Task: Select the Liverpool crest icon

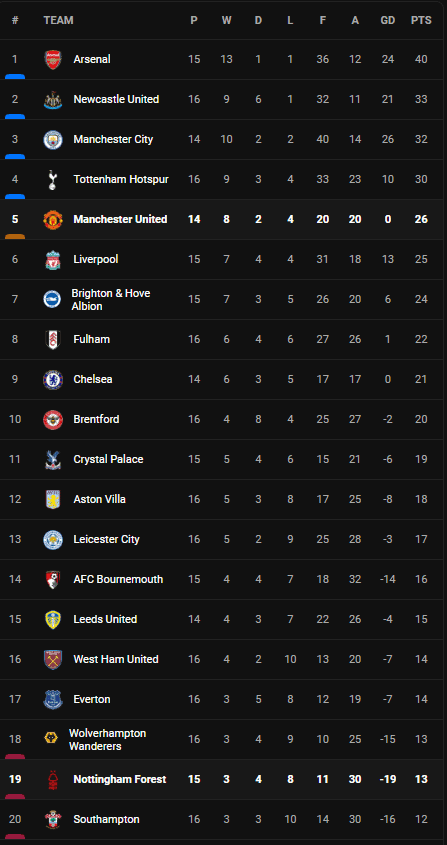Action: pos(53,259)
